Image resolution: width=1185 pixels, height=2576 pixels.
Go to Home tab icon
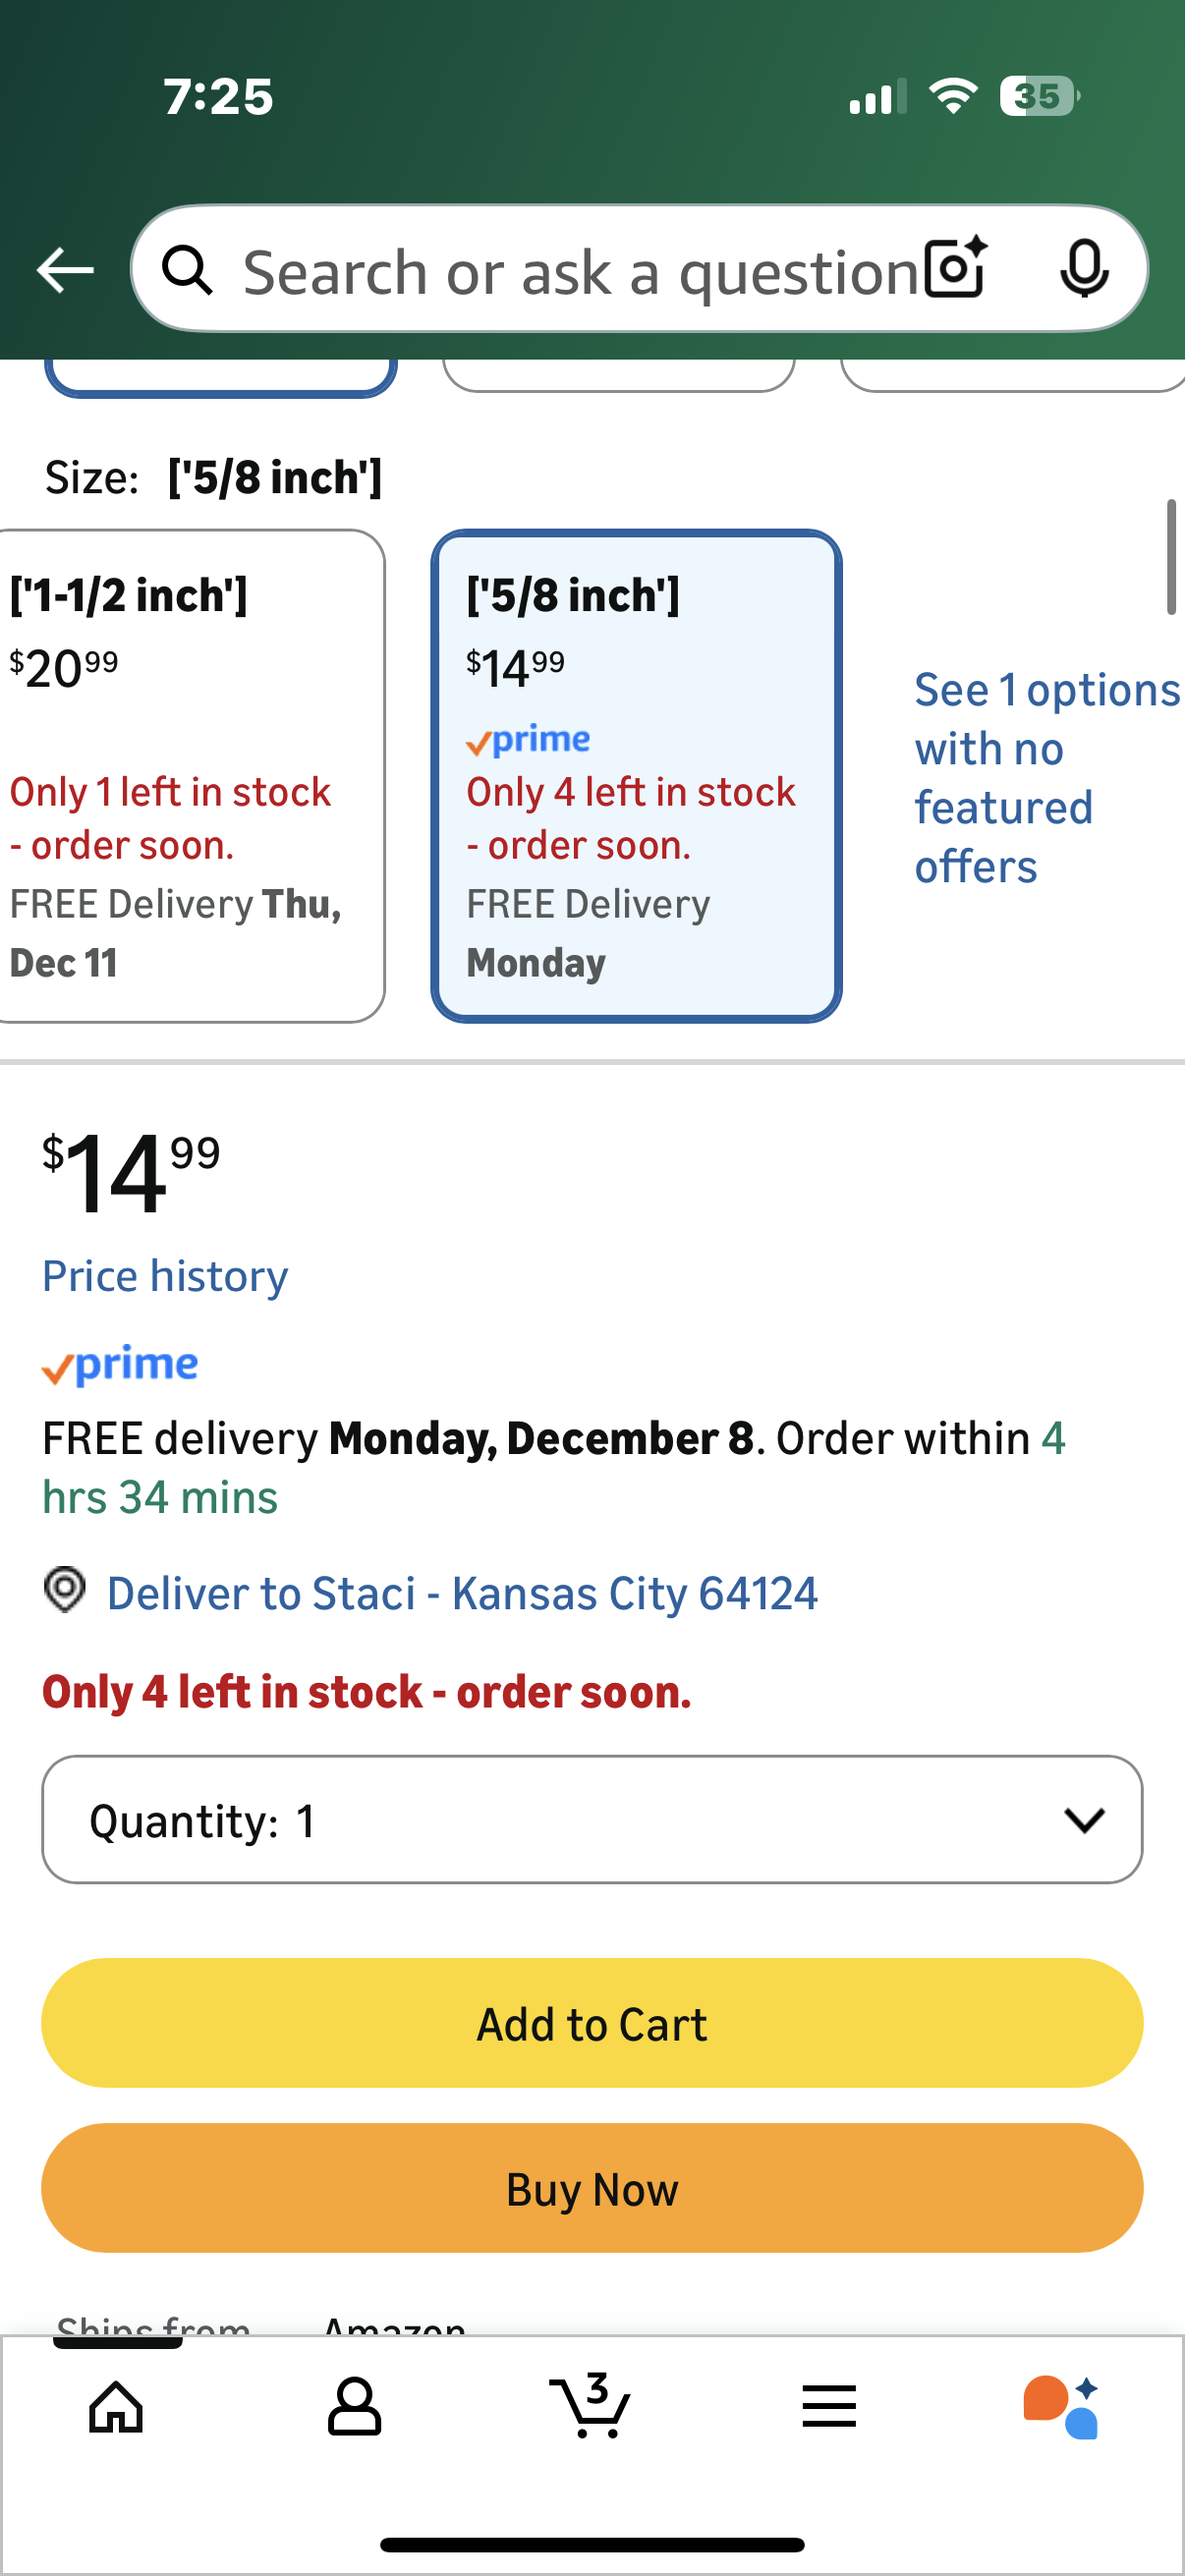tap(116, 2406)
